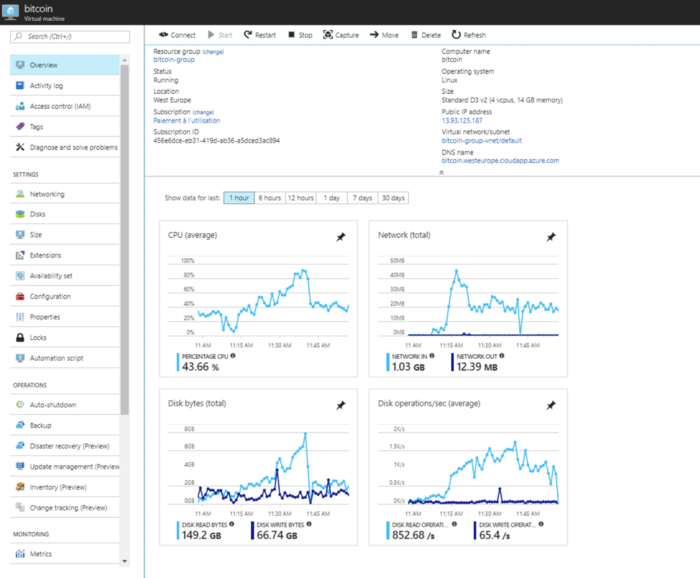The image size is (700, 578).
Task: Click the Disk Write Bytes info icon
Action: [x=309, y=524]
